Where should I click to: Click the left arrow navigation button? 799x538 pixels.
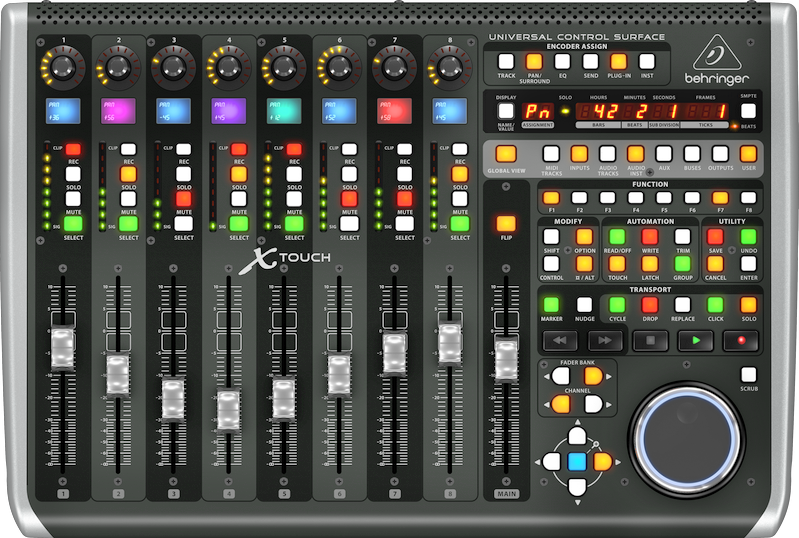552,462
